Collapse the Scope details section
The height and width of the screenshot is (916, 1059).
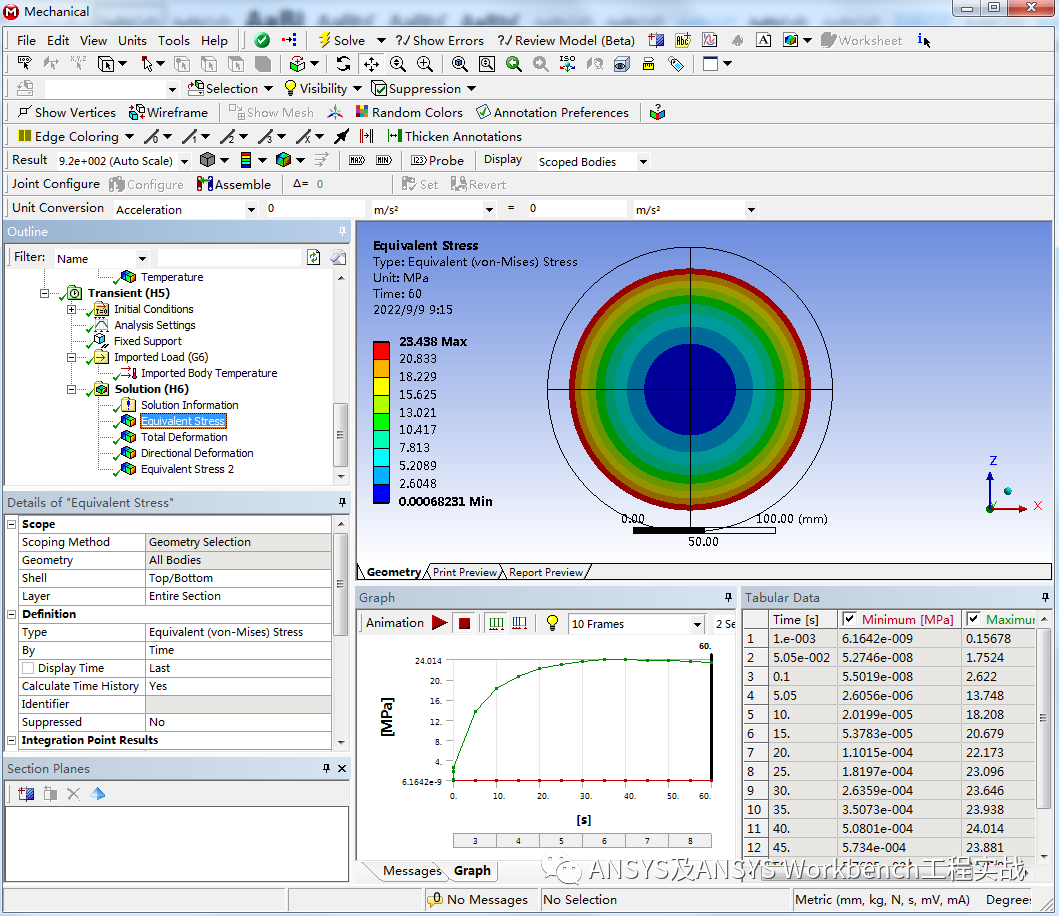coord(11,524)
